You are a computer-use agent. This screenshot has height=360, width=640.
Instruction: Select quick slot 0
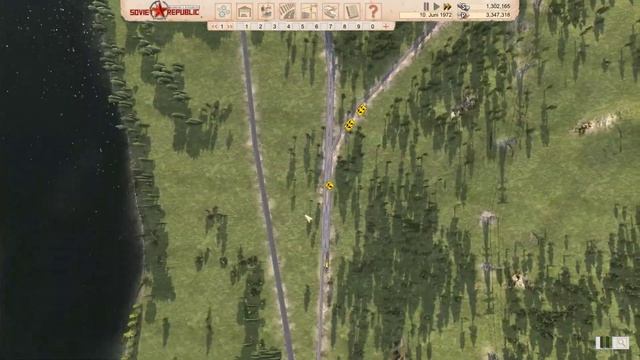coord(372,27)
